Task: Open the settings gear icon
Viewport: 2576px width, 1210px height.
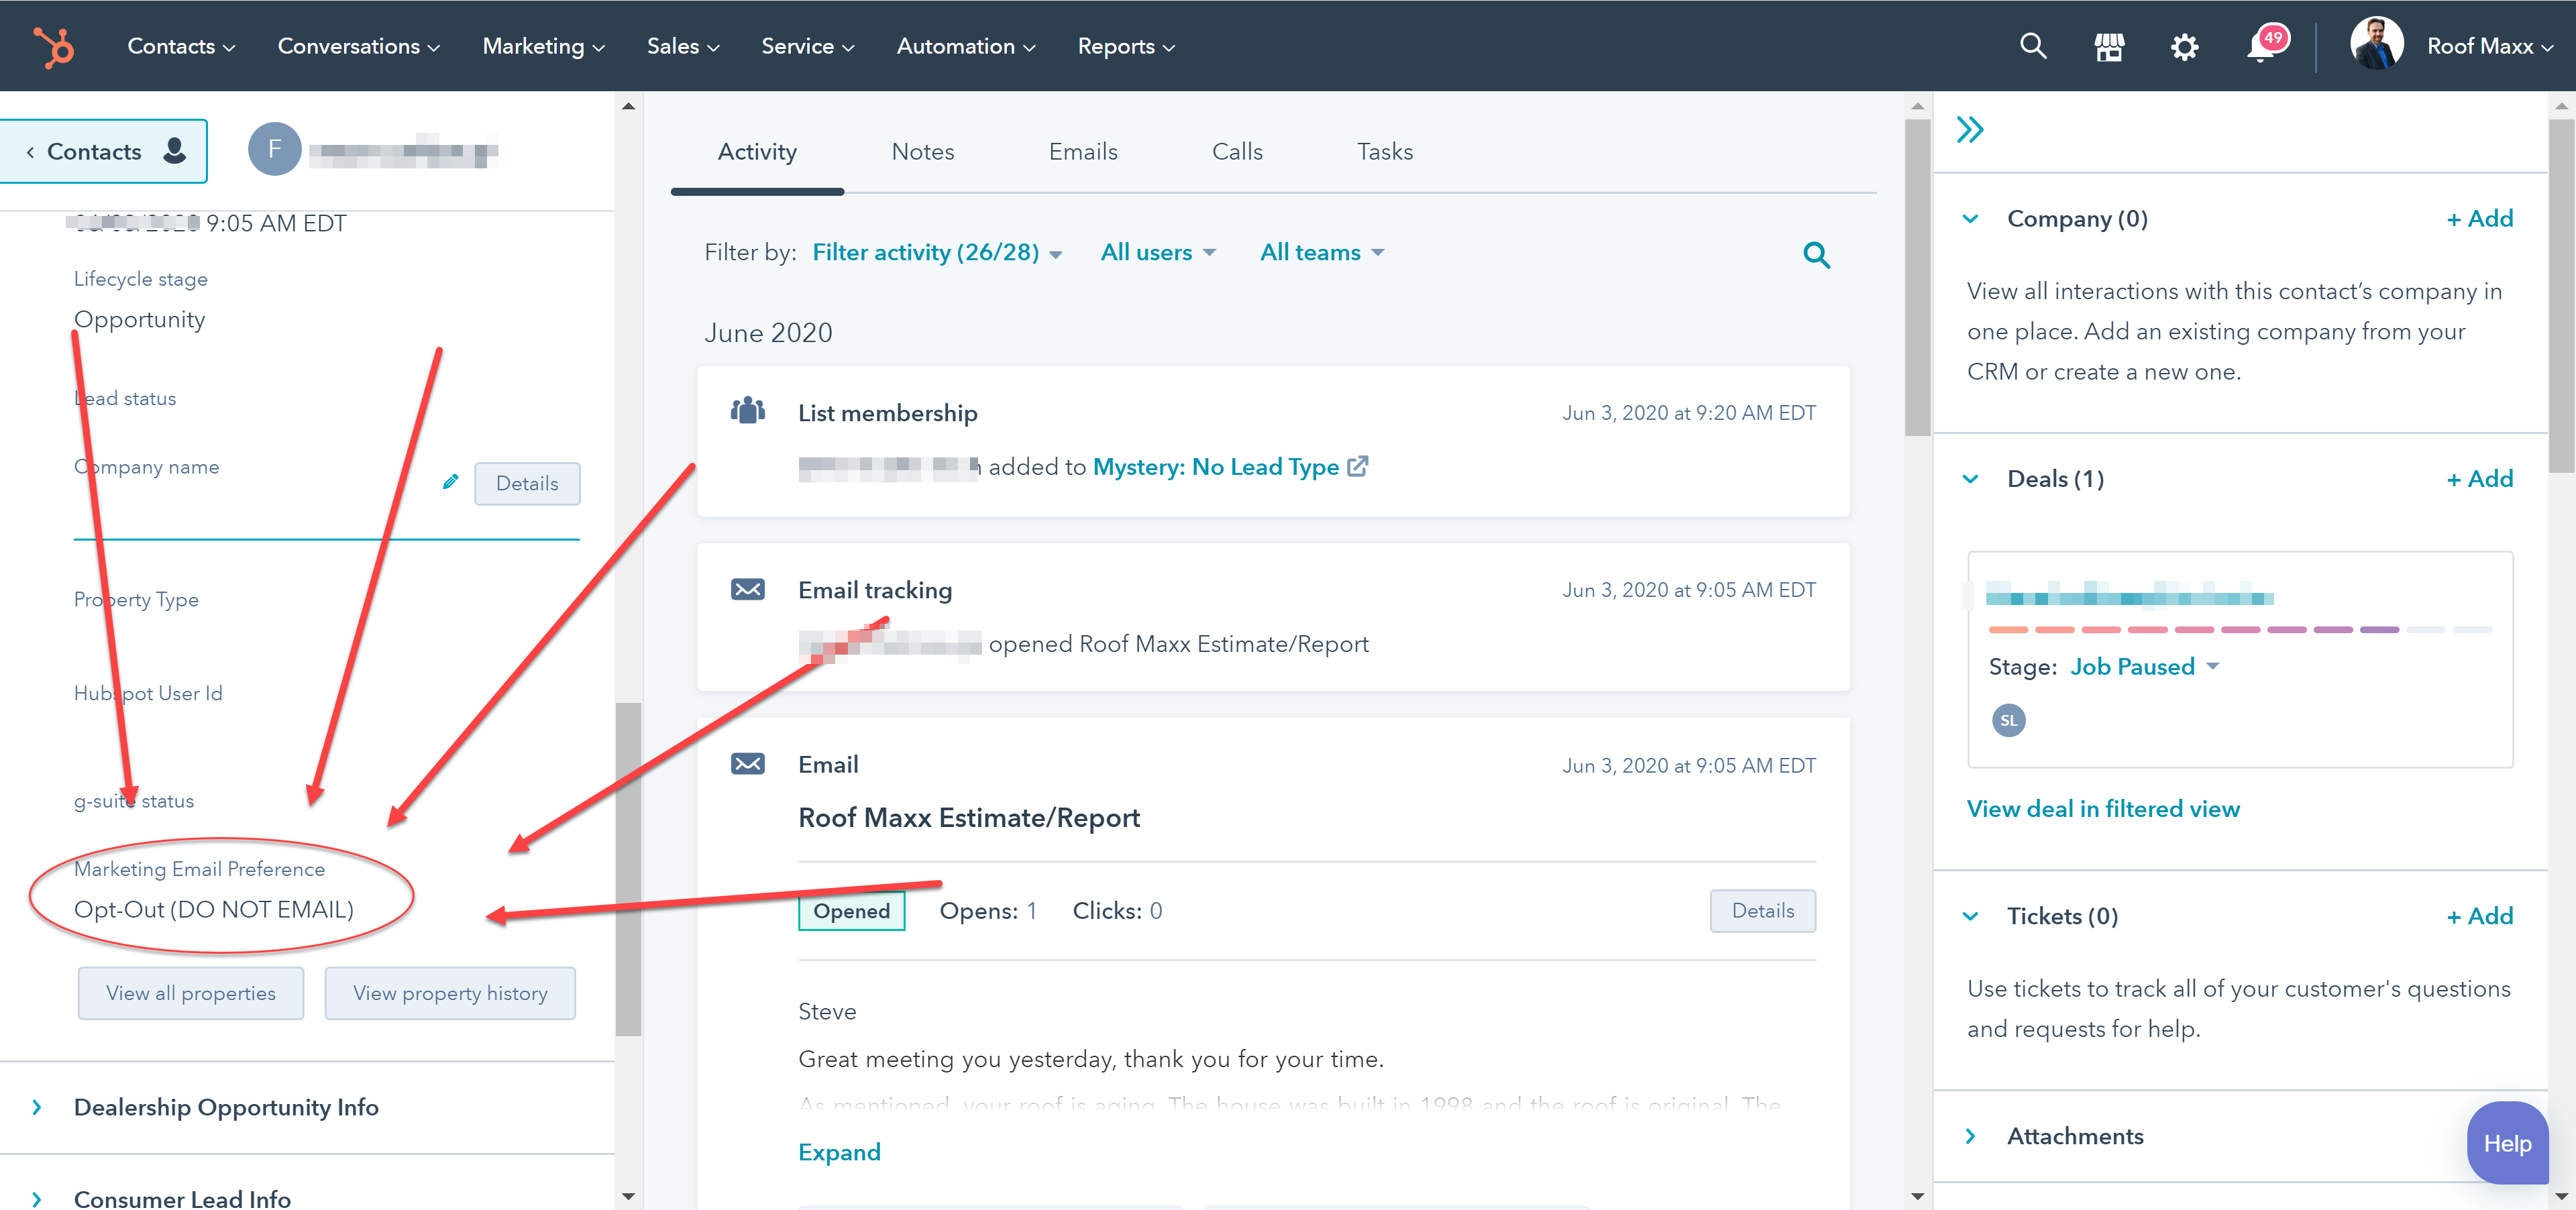Action: click(2185, 47)
